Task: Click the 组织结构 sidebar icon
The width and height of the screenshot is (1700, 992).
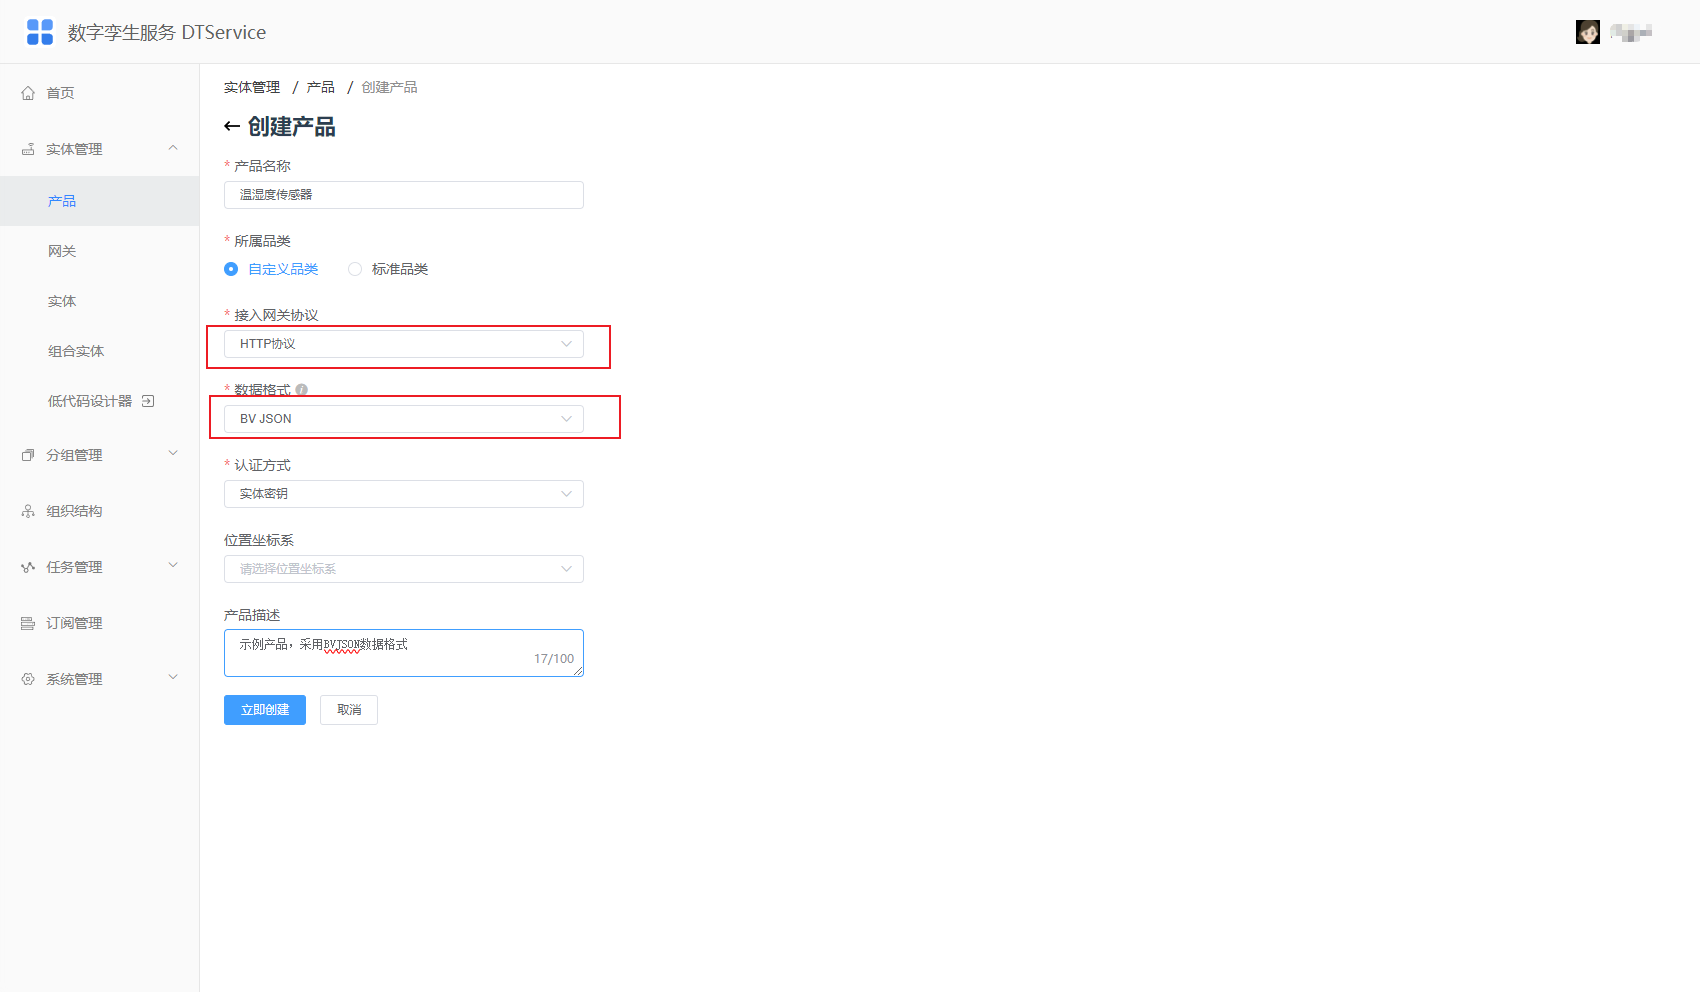Action: click(28, 511)
